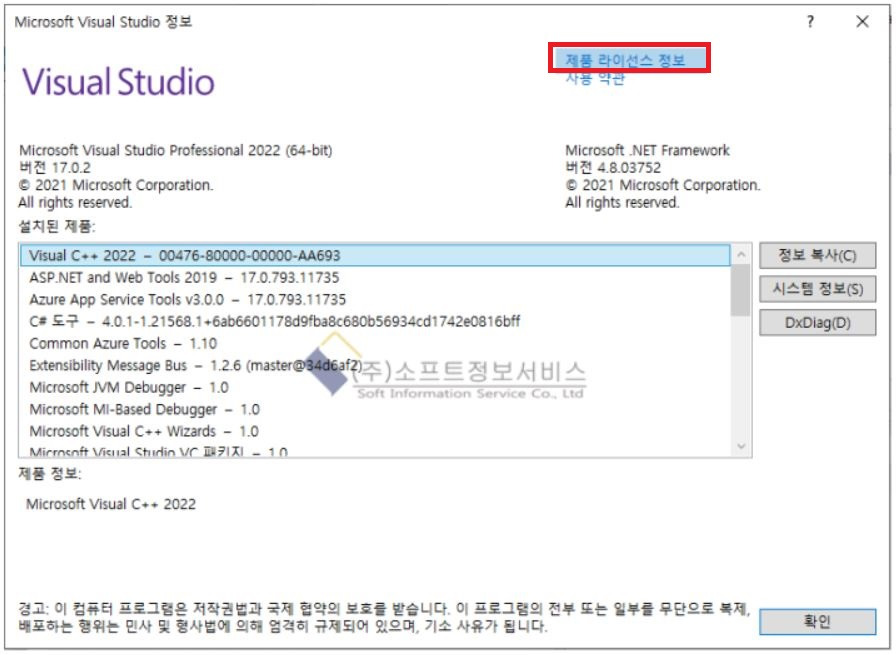Select Microsoft JVM Debugger row
The width and height of the screenshot is (896, 655).
(375, 388)
